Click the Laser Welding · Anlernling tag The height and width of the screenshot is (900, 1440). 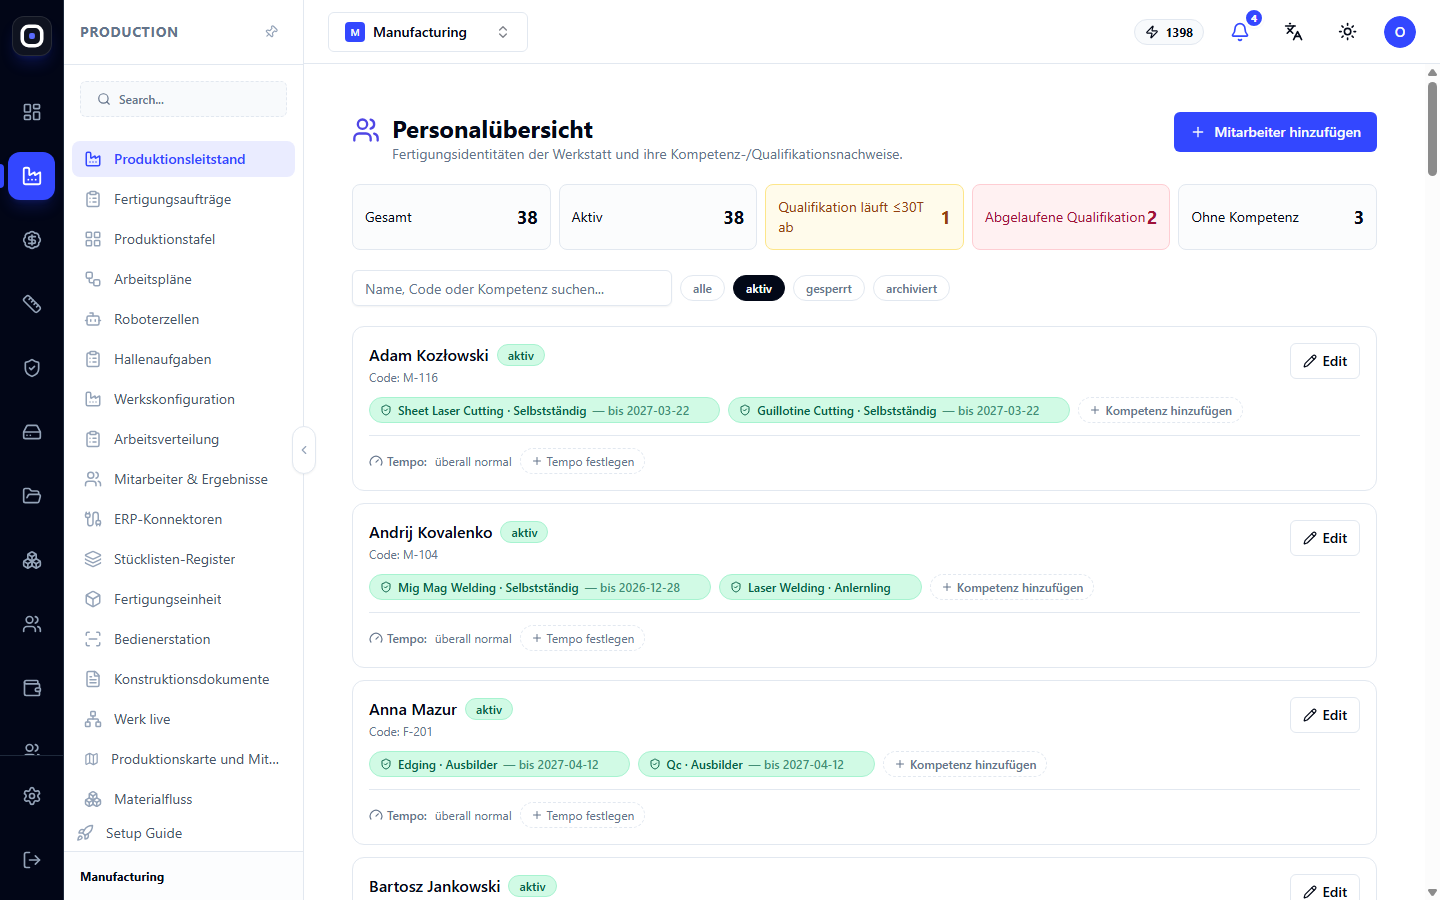tap(820, 588)
